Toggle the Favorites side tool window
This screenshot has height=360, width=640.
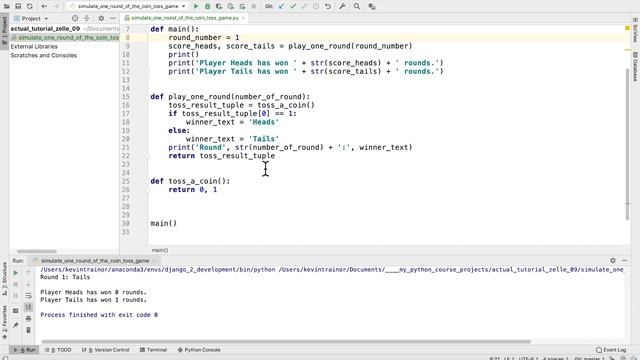pos(4,322)
